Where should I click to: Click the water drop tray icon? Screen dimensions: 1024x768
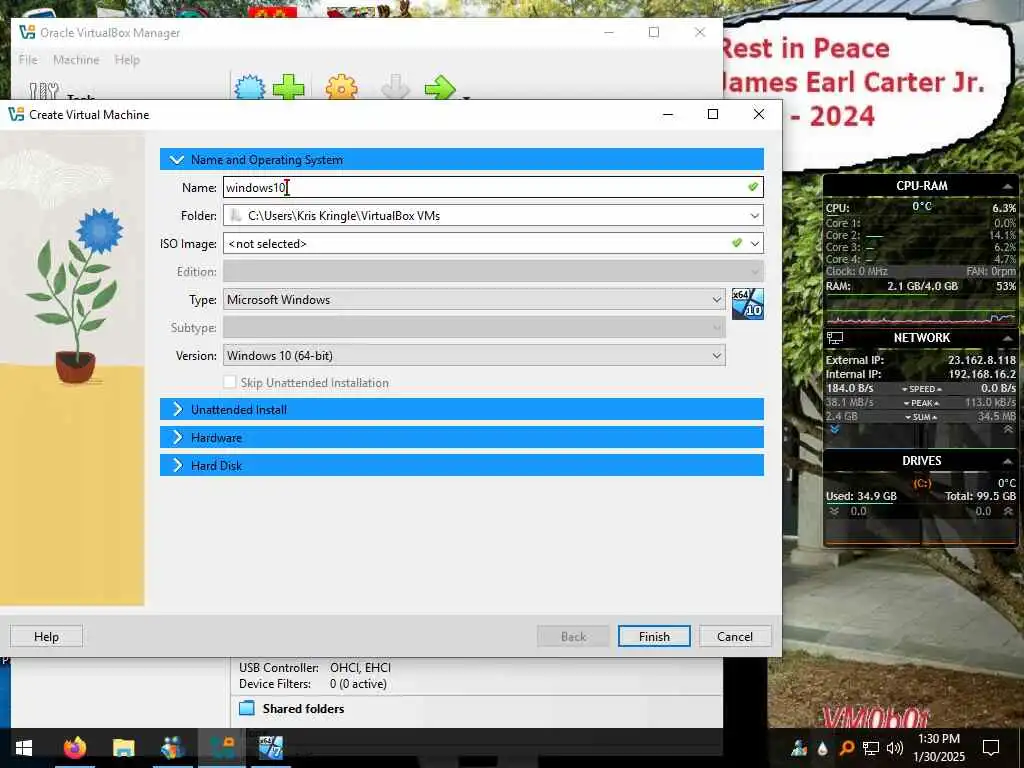(x=822, y=748)
